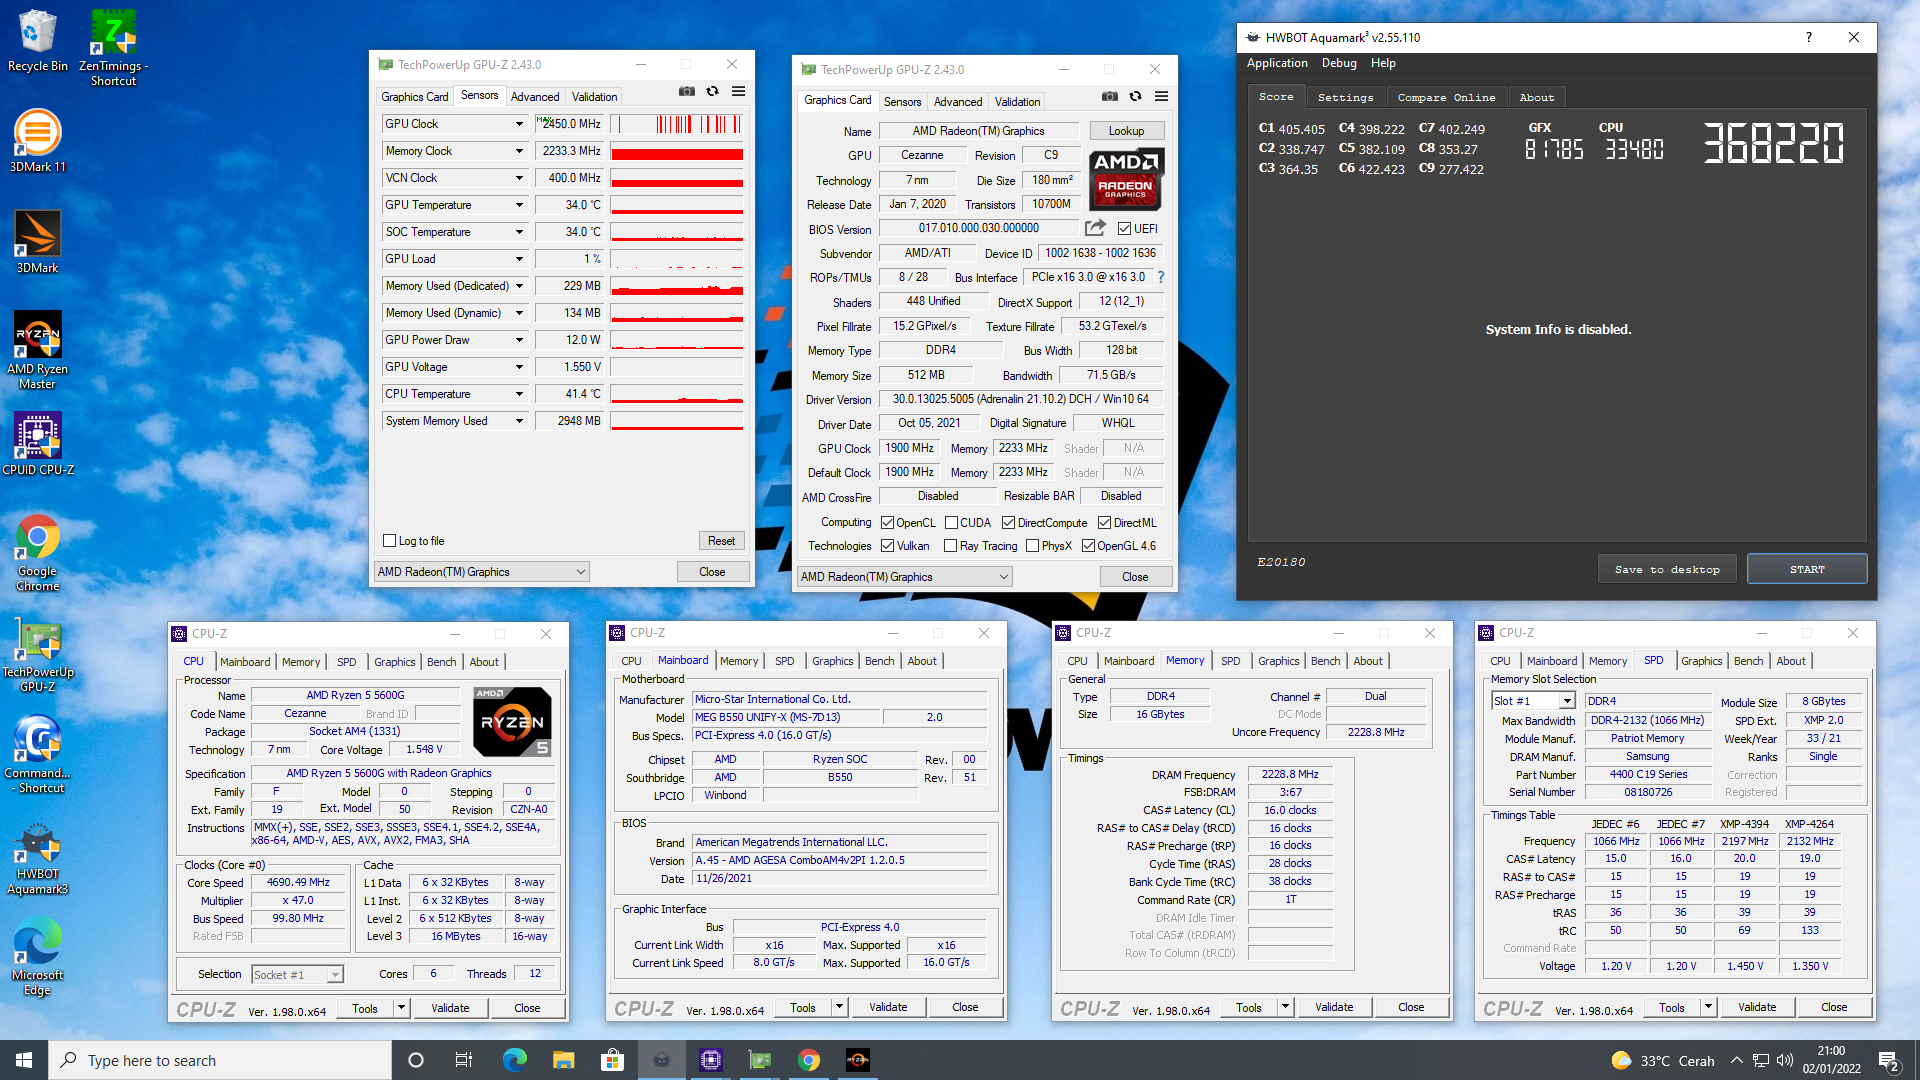Click Reset button in GPU-Z Sensors
Screen dimensions: 1920x1080
721,541
